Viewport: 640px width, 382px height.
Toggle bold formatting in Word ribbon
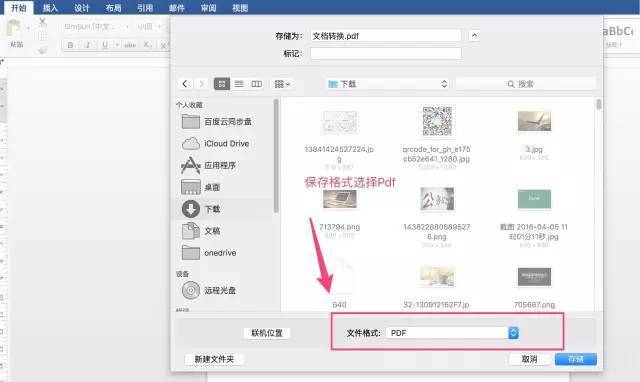tap(70, 45)
